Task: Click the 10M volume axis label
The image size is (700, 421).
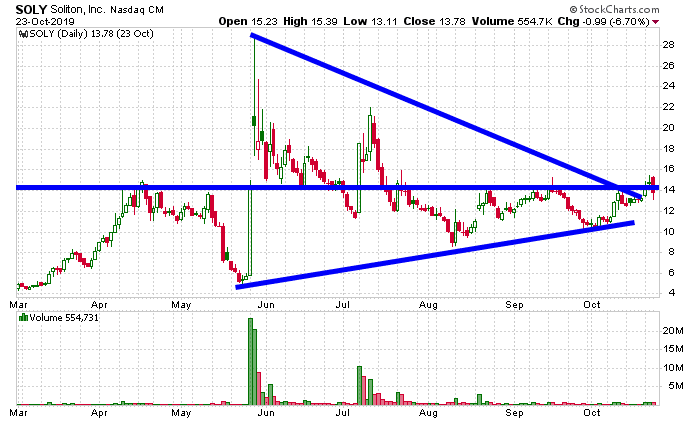Action: 673,368
